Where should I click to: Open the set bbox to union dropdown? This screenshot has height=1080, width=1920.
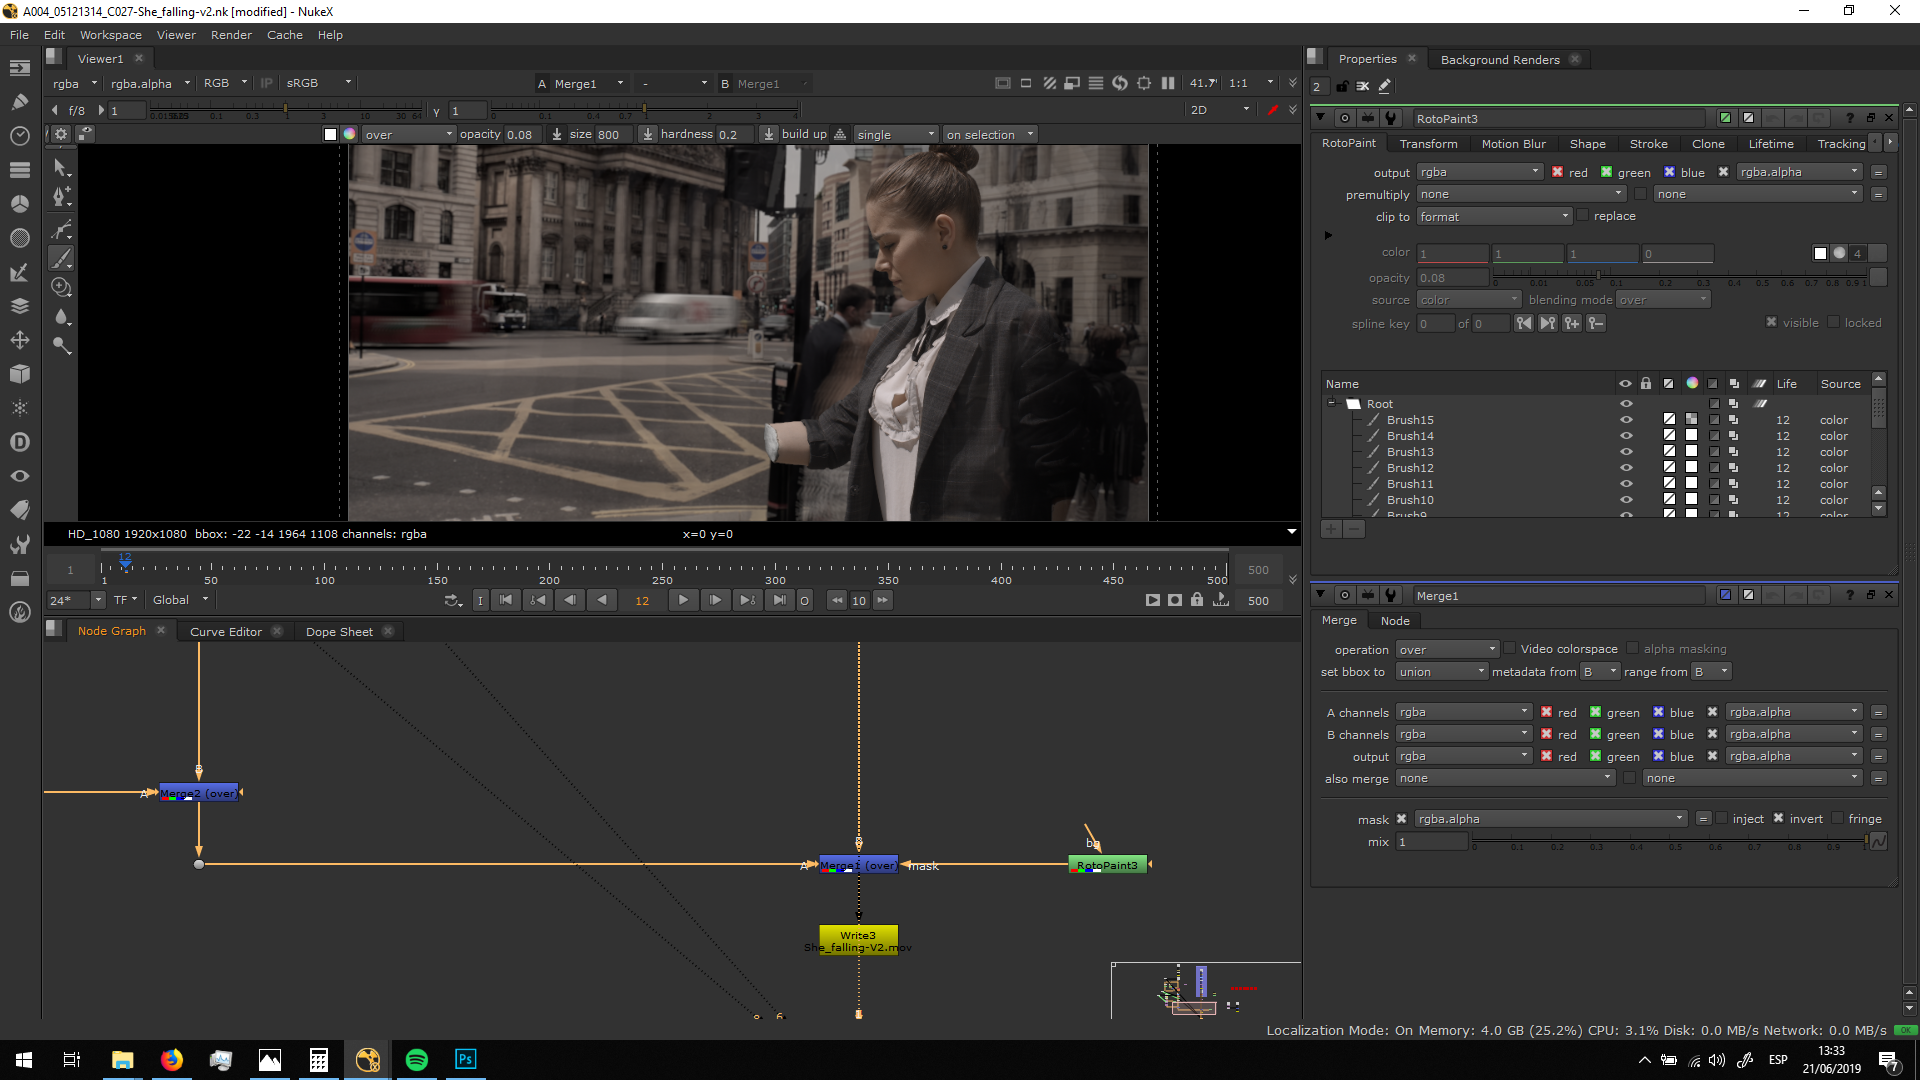point(1441,672)
